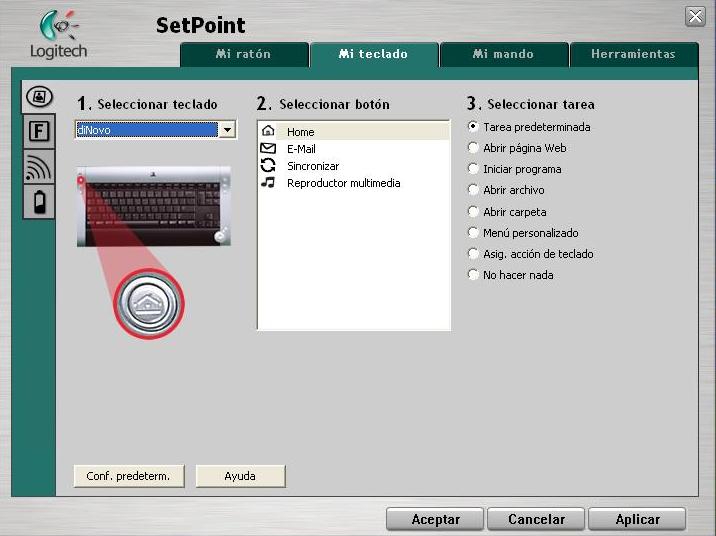Screen dimensions: 716x536
Task: Open the Herramientas tab
Action: click(633, 54)
